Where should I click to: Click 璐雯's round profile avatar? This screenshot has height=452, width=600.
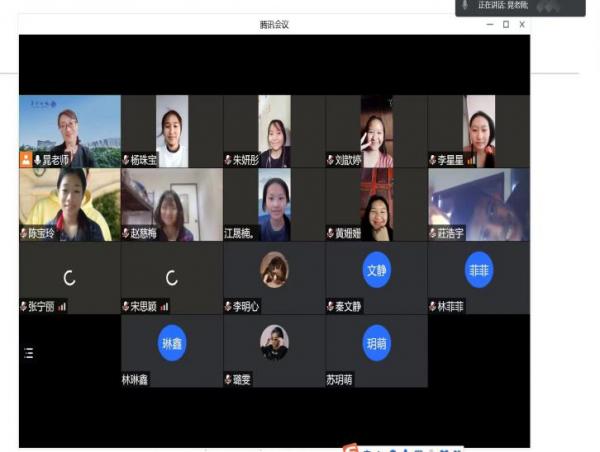274,342
